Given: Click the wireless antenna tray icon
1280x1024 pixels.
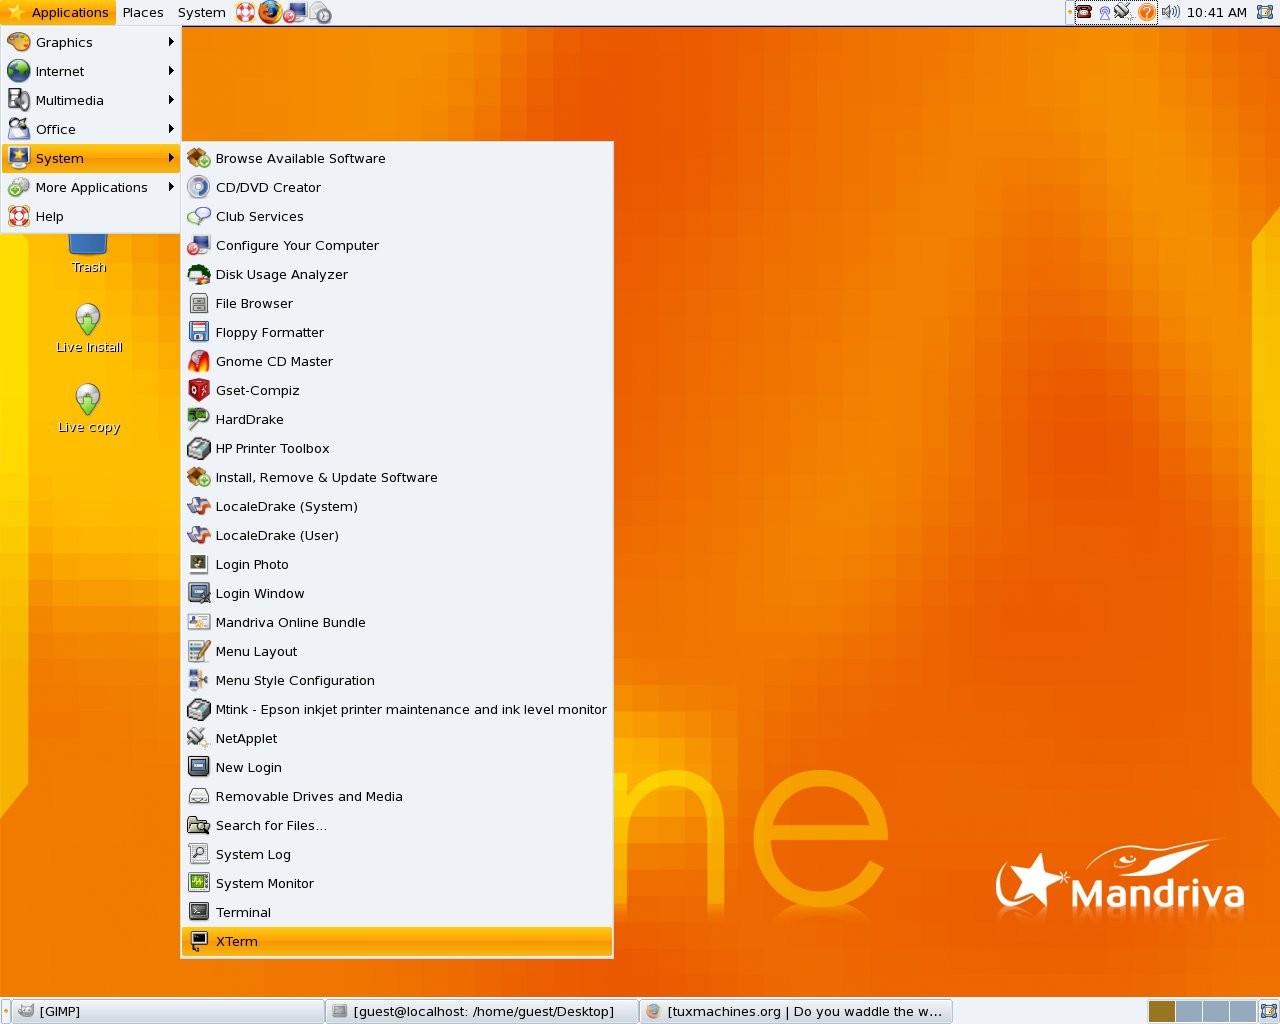Looking at the screenshot, I should point(1104,13).
